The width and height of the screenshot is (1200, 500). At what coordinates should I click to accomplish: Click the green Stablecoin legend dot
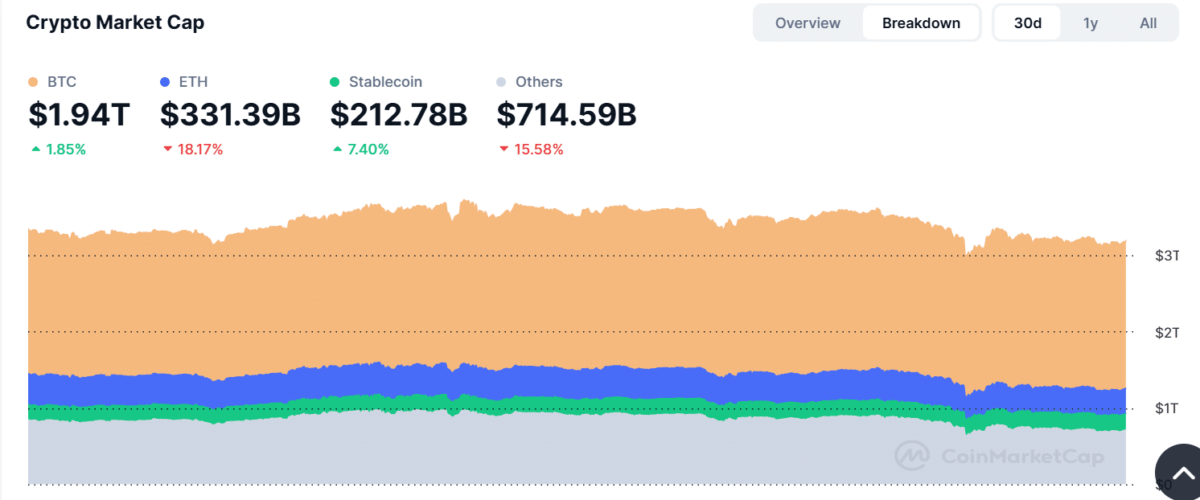(x=336, y=82)
